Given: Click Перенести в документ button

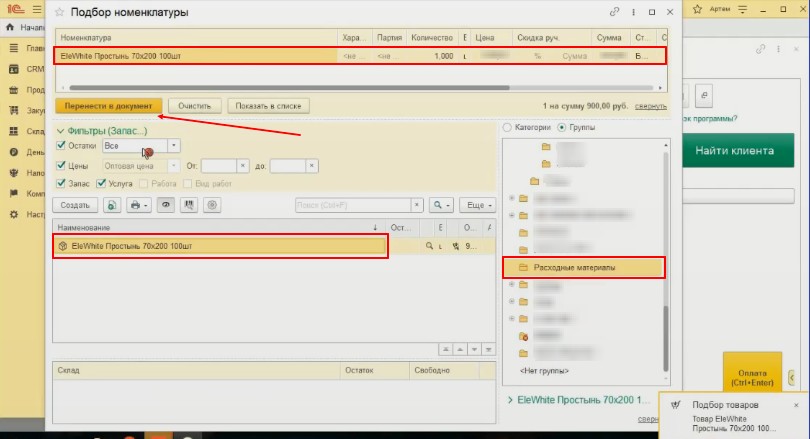Looking at the screenshot, I should pos(108,106).
